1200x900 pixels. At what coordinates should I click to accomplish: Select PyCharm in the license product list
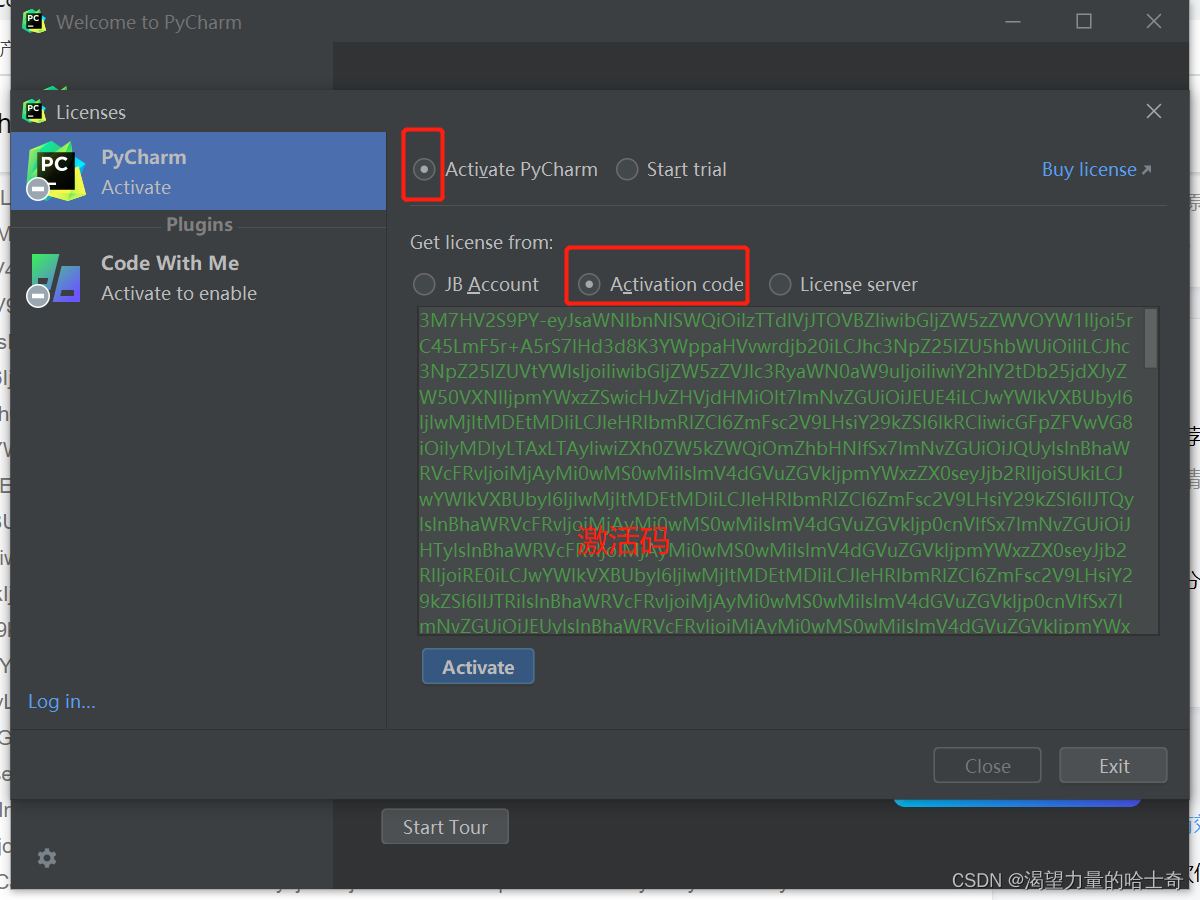click(198, 171)
